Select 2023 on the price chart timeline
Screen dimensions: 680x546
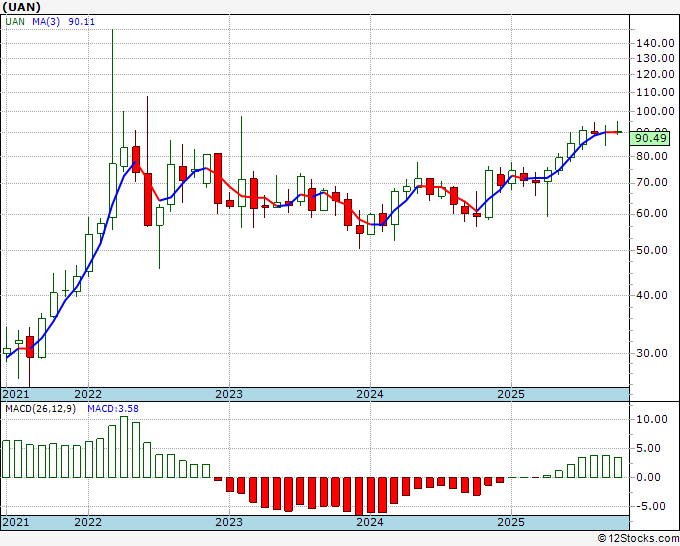(x=229, y=394)
